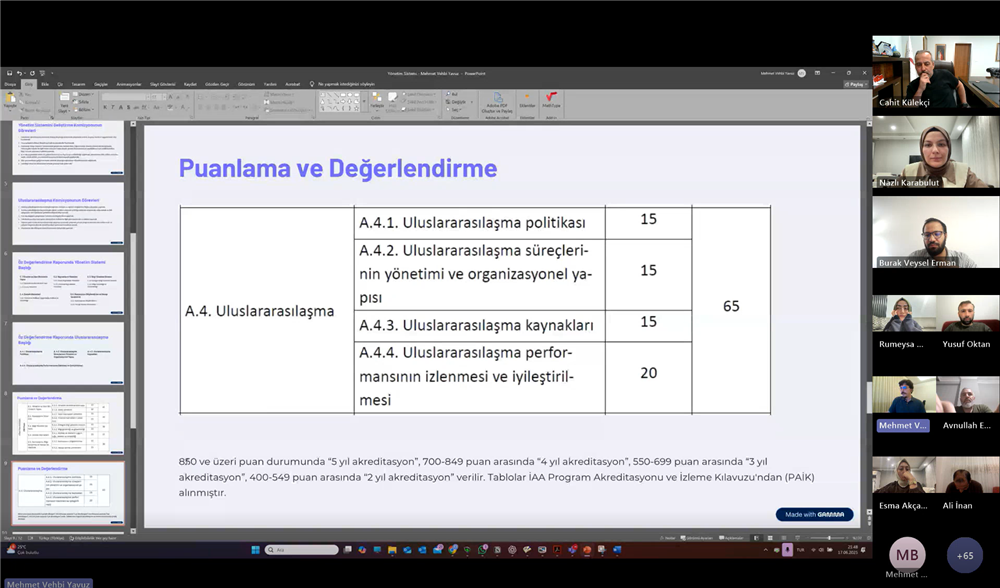Click the ribbon display options icon in title bar

click(817, 73)
